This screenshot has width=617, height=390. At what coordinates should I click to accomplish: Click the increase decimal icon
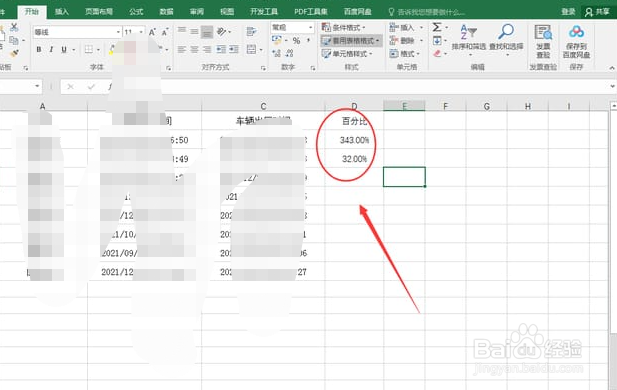277,53
